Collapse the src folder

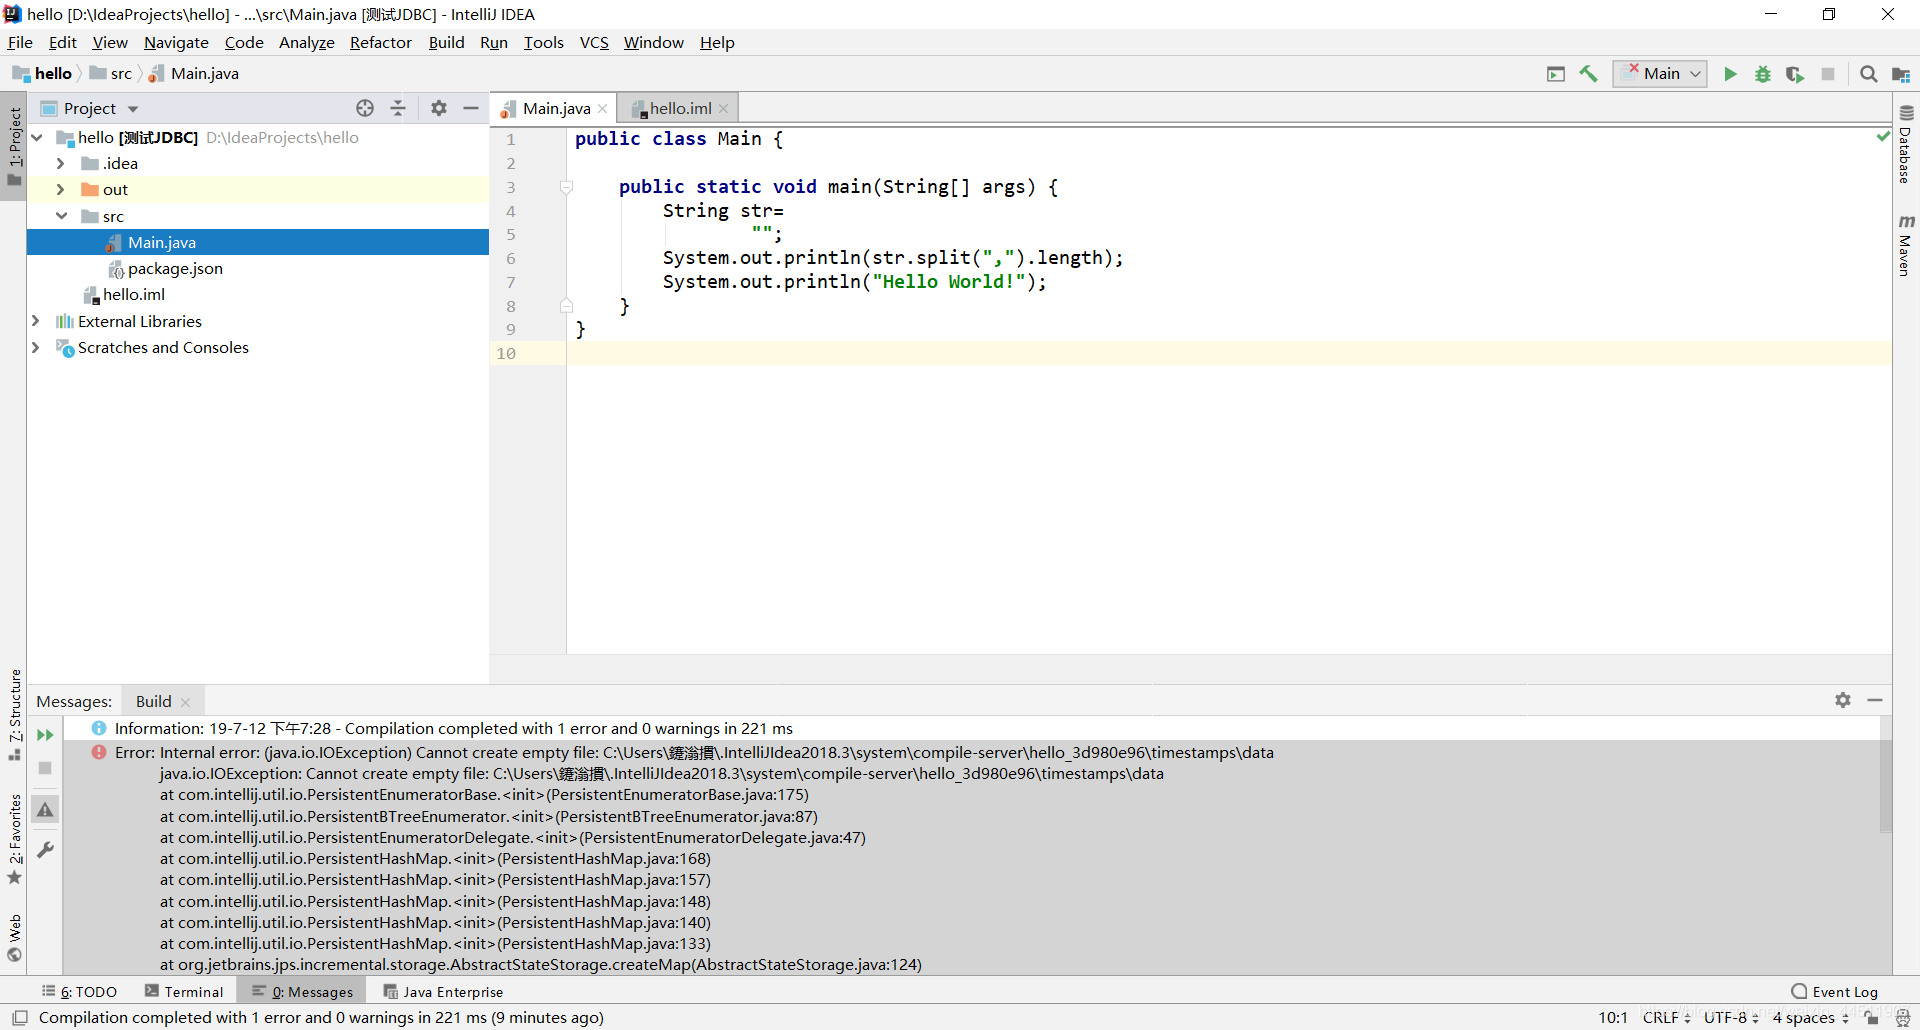click(61, 216)
